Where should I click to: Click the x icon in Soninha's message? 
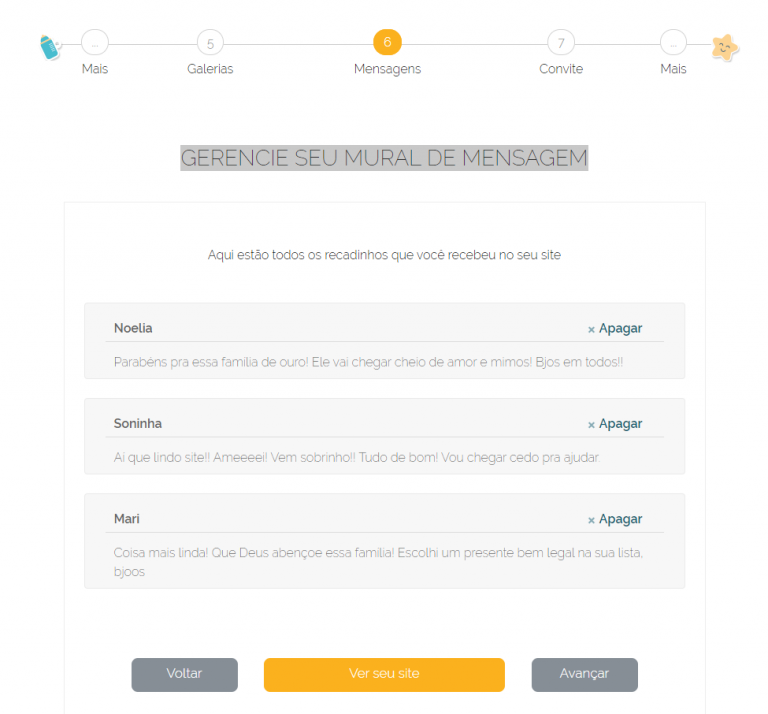pos(591,425)
